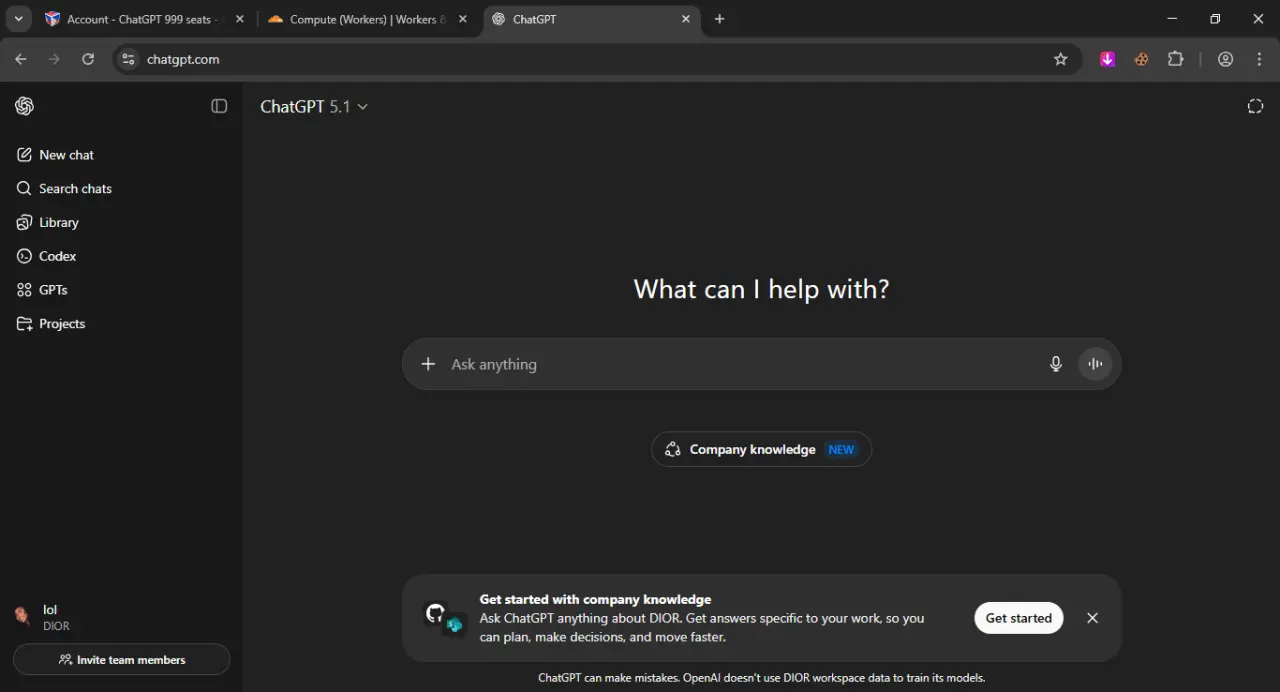
Task: Click the pink download extension icon
Action: (1107, 59)
